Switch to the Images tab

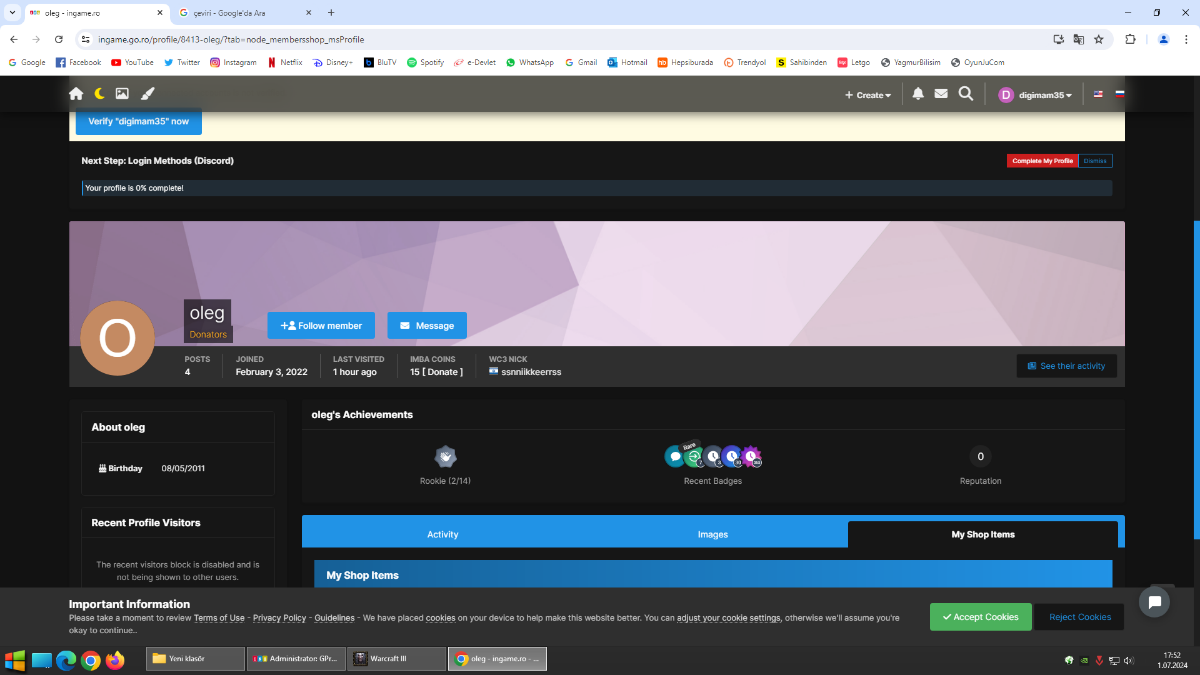click(x=712, y=534)
